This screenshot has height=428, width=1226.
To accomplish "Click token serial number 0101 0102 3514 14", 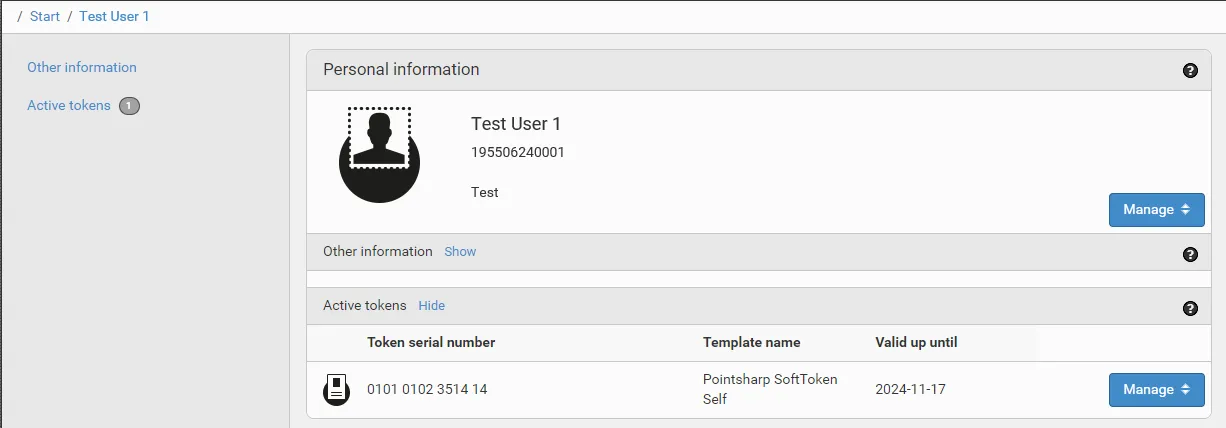I will point(427,390).
